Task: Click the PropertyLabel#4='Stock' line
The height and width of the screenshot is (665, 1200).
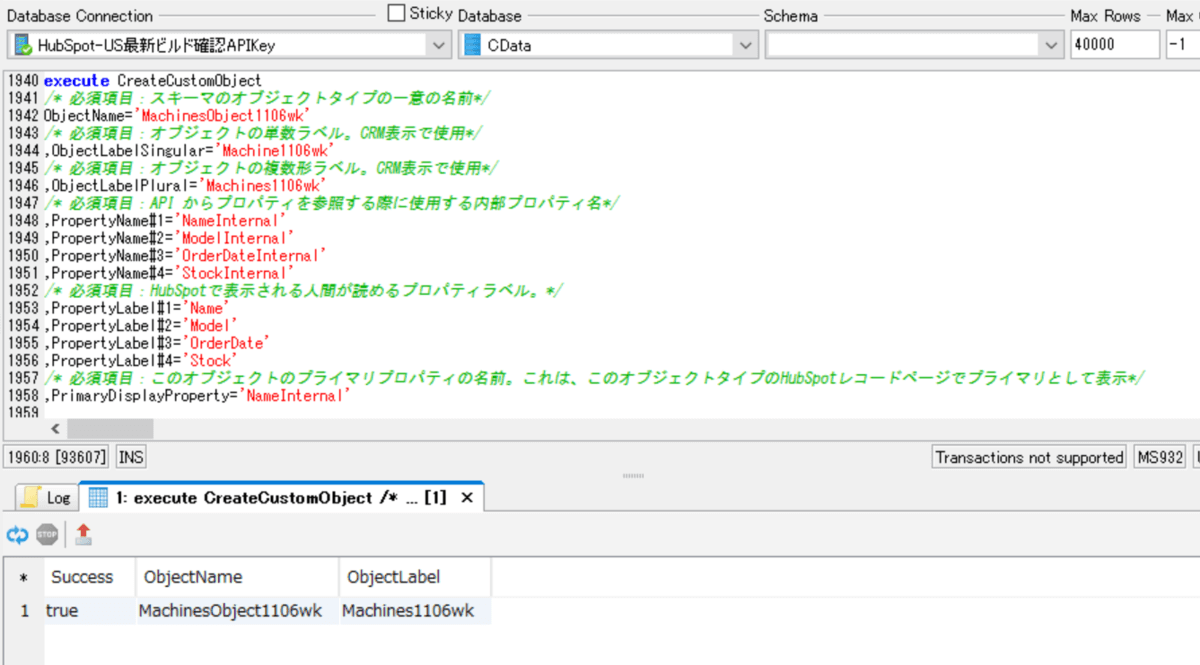Action: pos(141,360)
